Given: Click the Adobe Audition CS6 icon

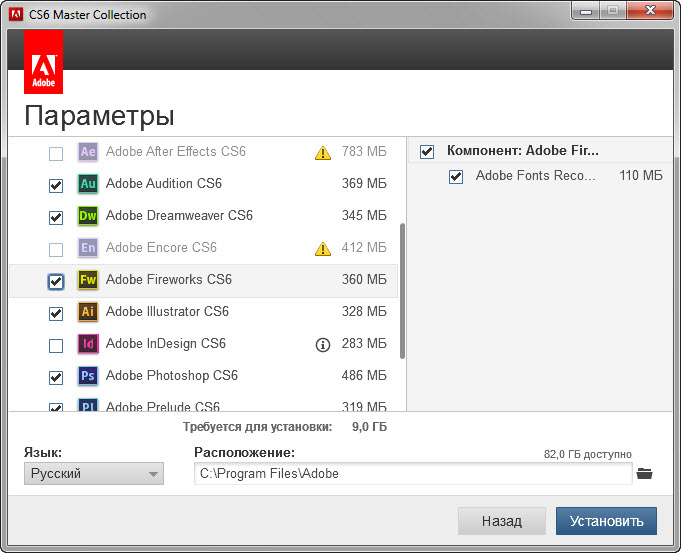Looking at the screenshot, I should point(88,184).
